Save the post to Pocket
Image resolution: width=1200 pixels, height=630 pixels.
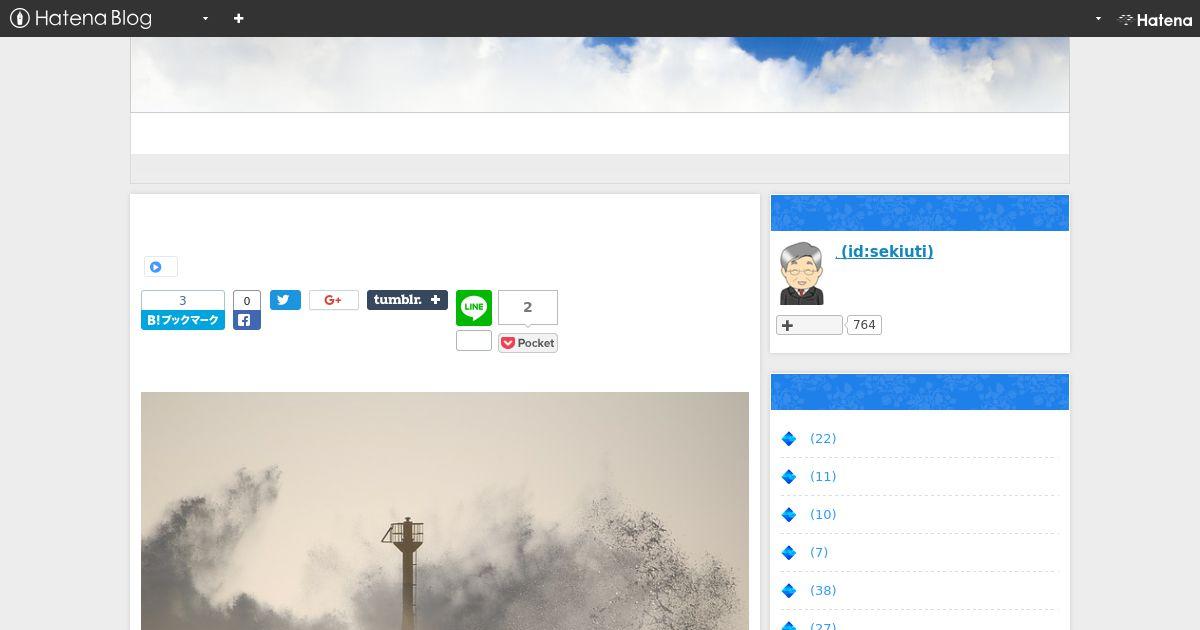[528, 343]
